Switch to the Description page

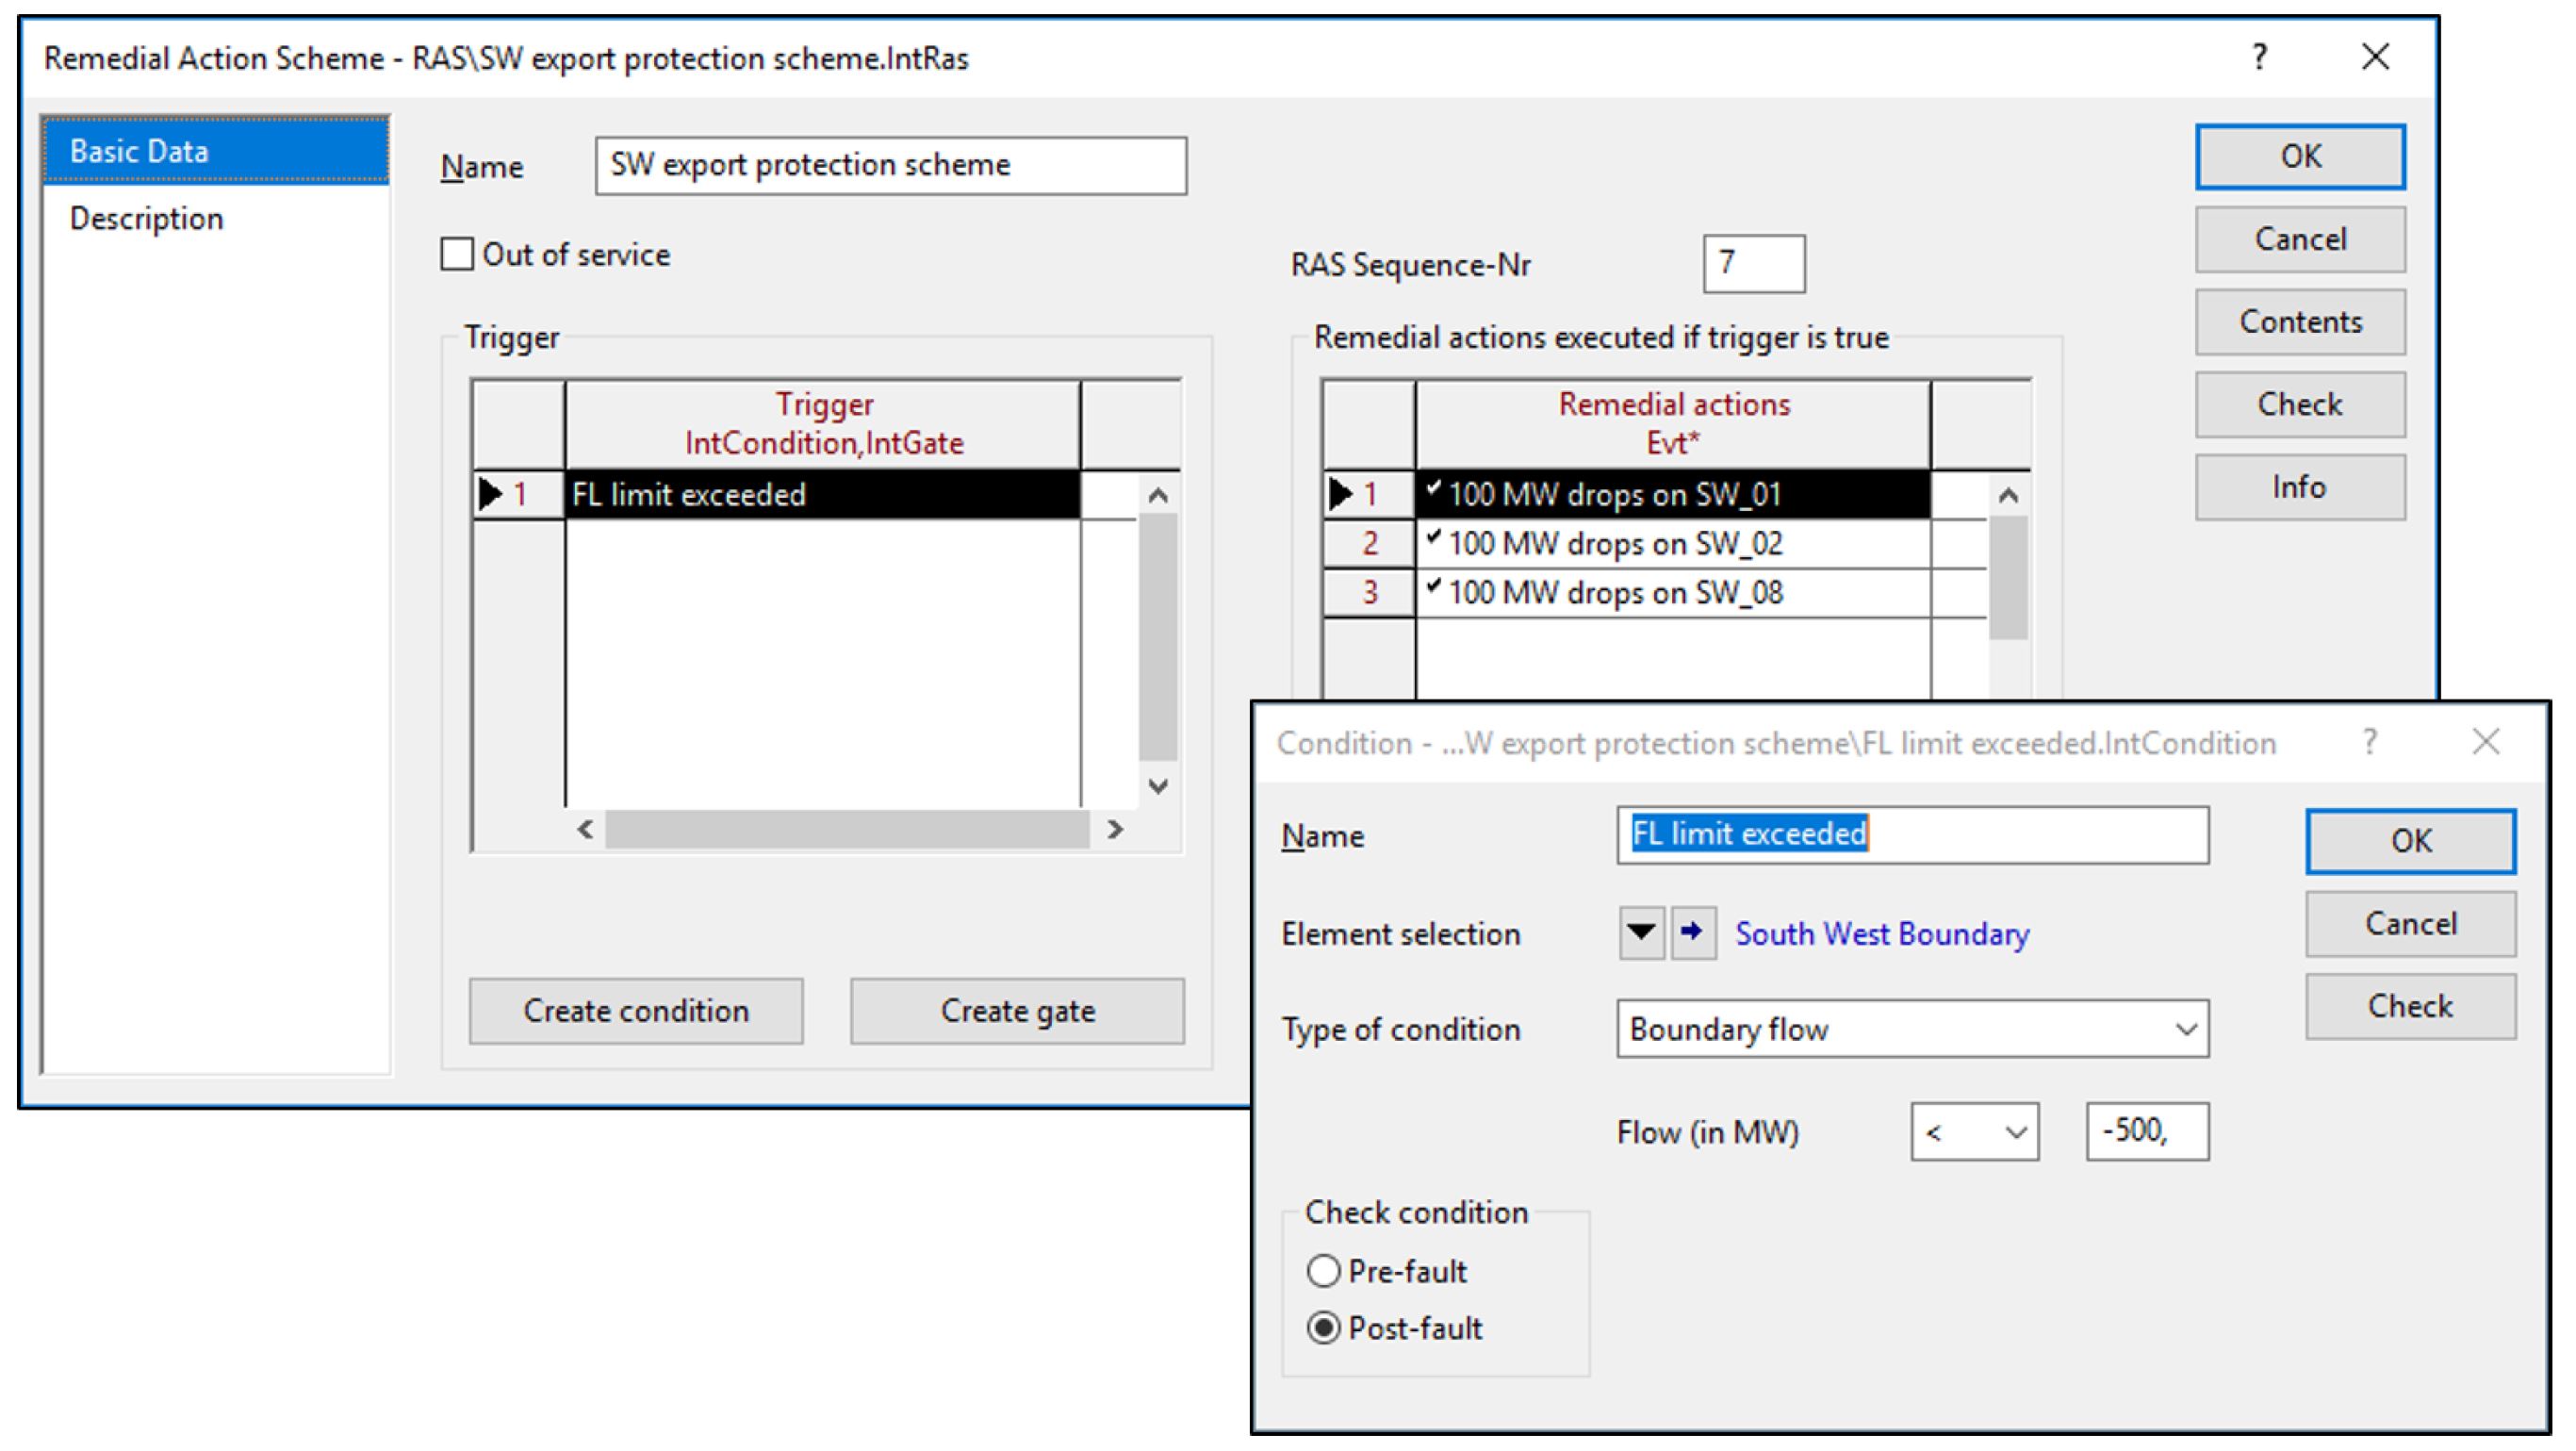(x=146, y=218)
